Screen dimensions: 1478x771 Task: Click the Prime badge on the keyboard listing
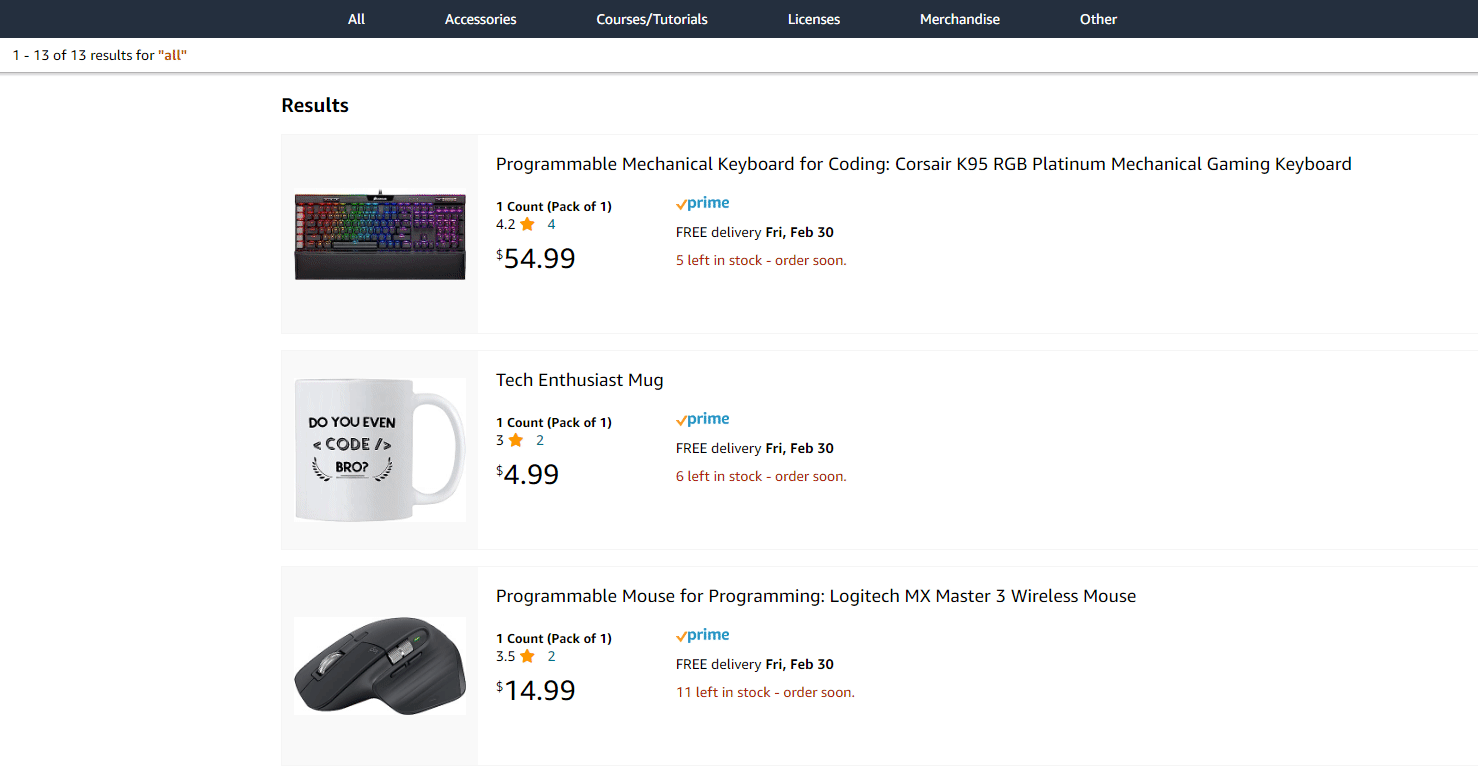click(703, 203)
